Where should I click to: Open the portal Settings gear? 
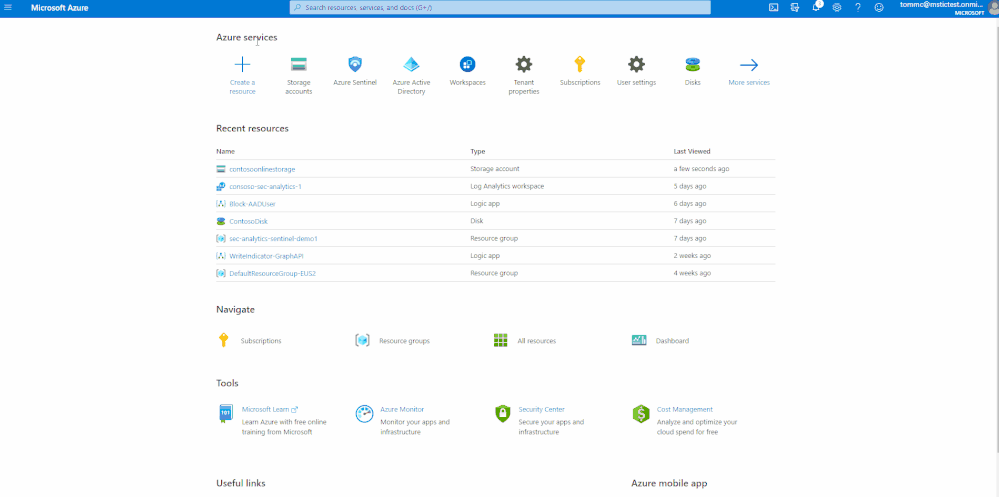tap(837, 8)
